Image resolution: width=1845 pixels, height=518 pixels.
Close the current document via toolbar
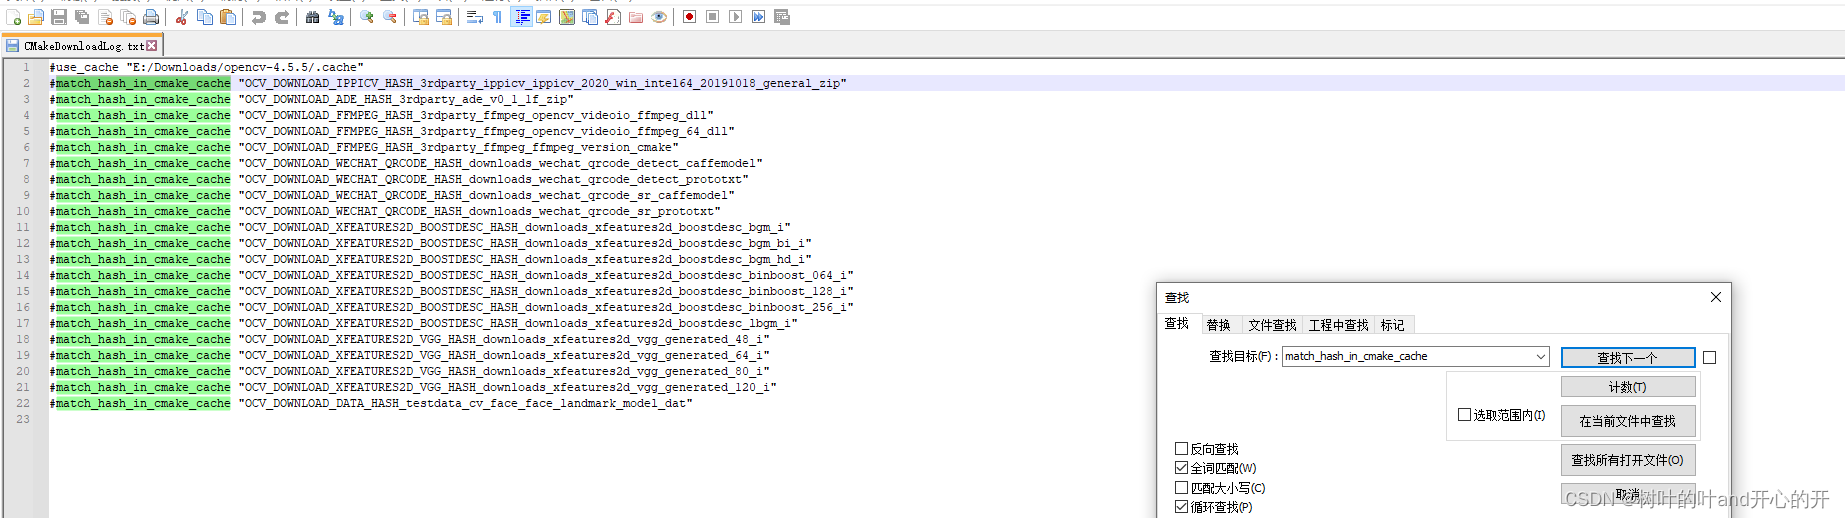coord(105,17)
